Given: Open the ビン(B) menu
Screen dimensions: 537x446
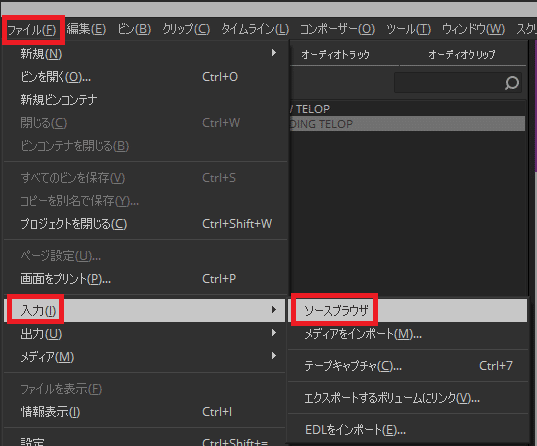Looking at the screenshot, I should (x=134, y=29).
